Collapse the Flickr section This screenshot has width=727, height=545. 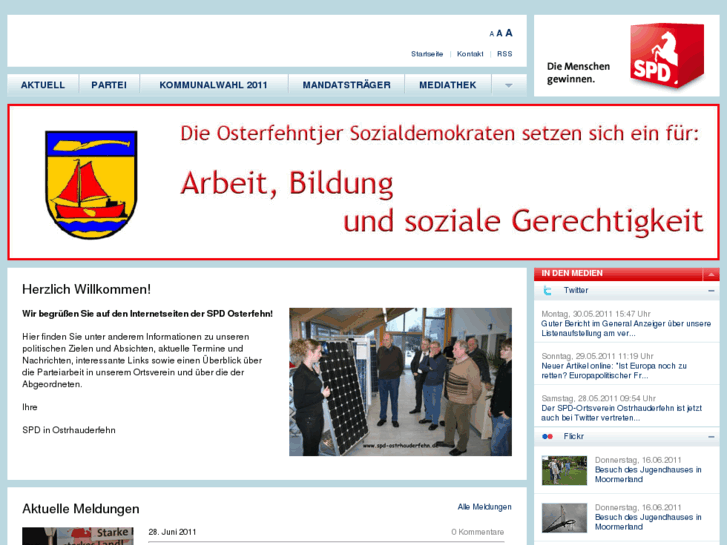[711, 437]
